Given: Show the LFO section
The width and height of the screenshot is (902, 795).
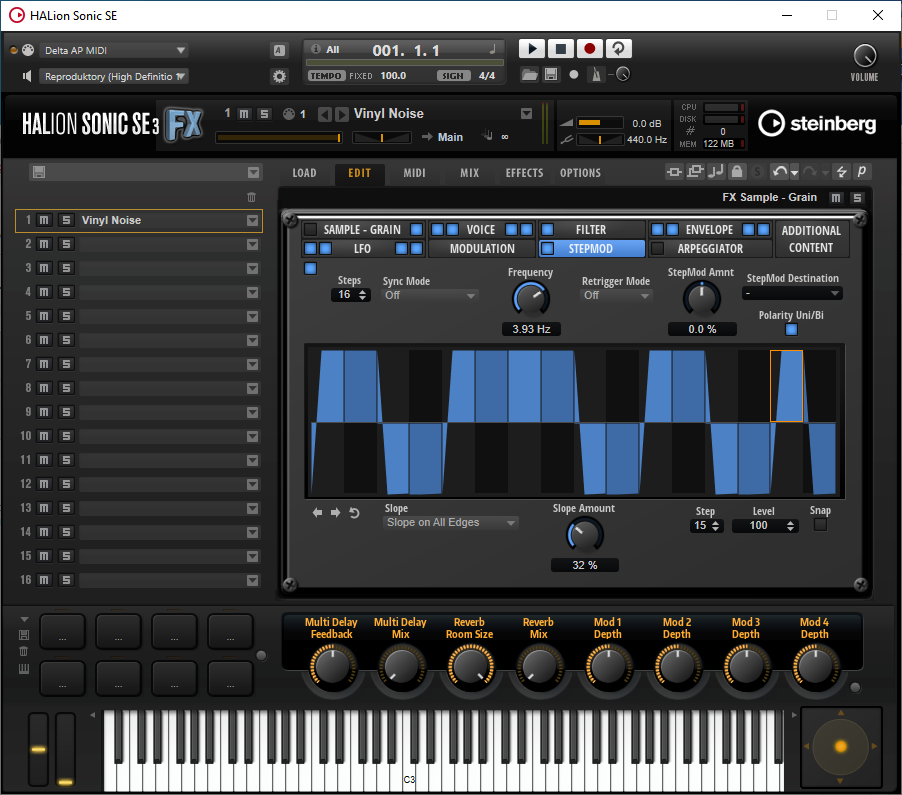Looking at the screenshot, I should click(x=362, y=249).
